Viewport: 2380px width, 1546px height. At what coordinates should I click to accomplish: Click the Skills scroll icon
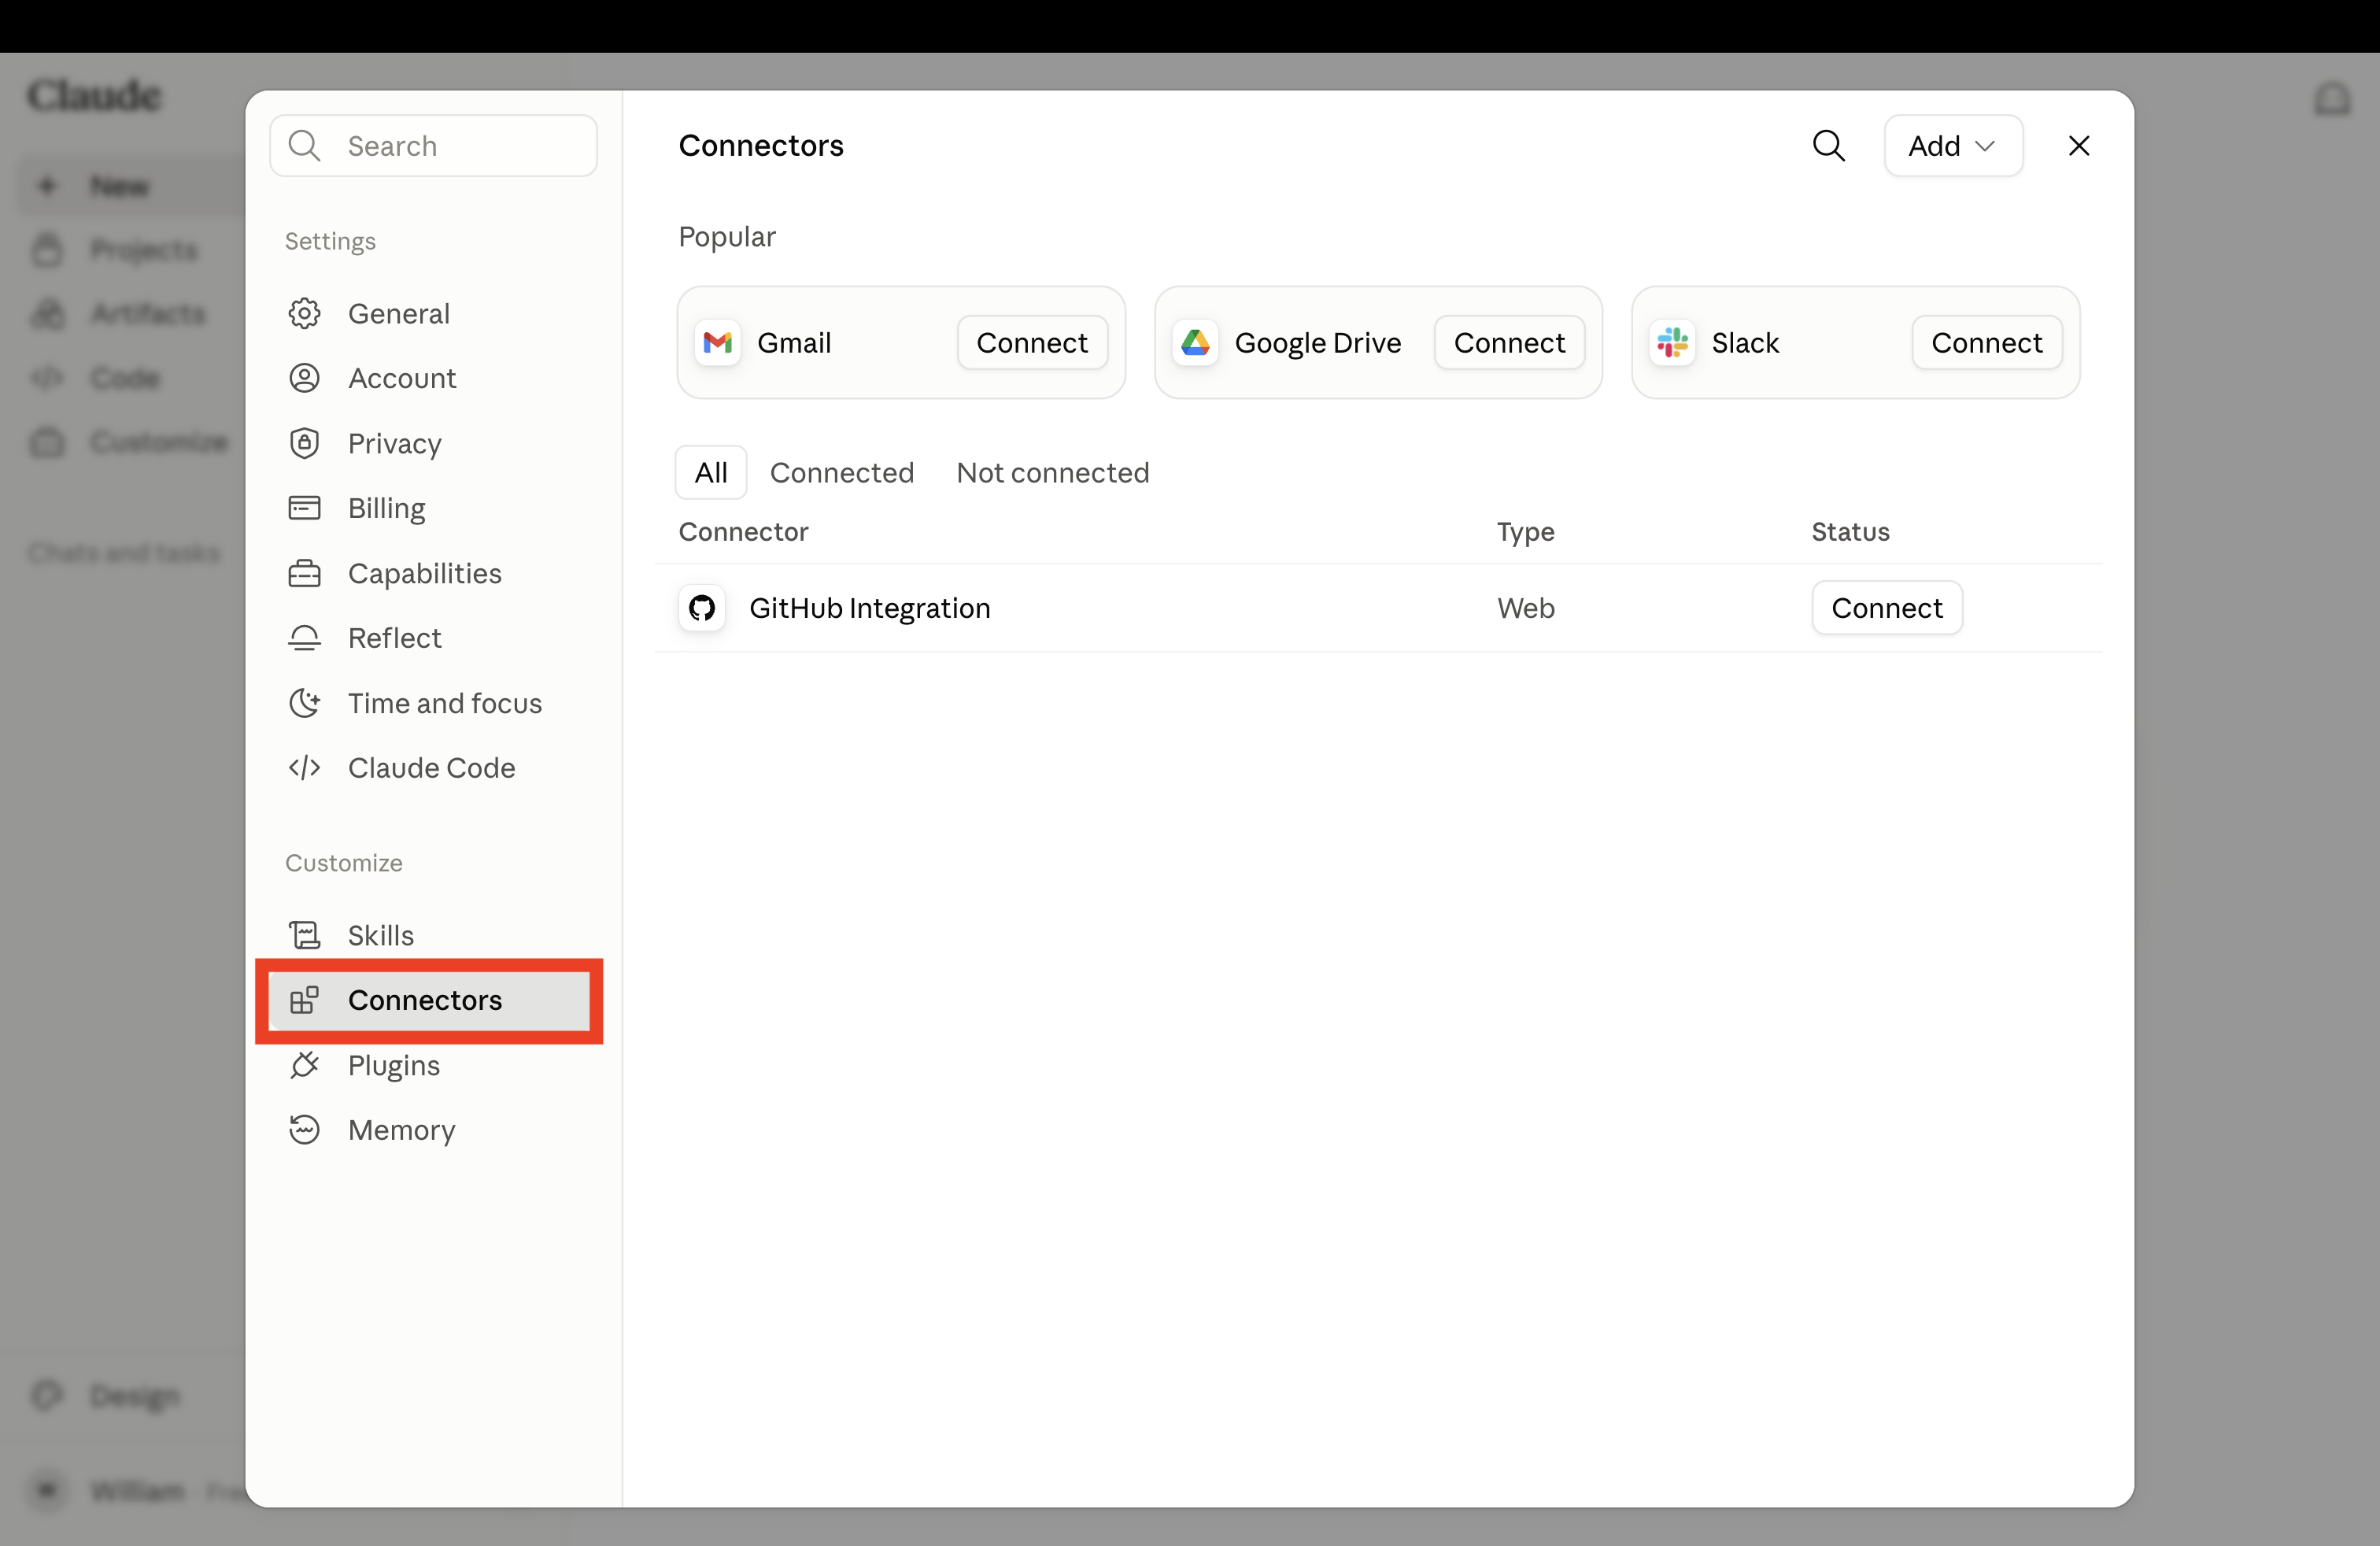[x=304, y=935]
